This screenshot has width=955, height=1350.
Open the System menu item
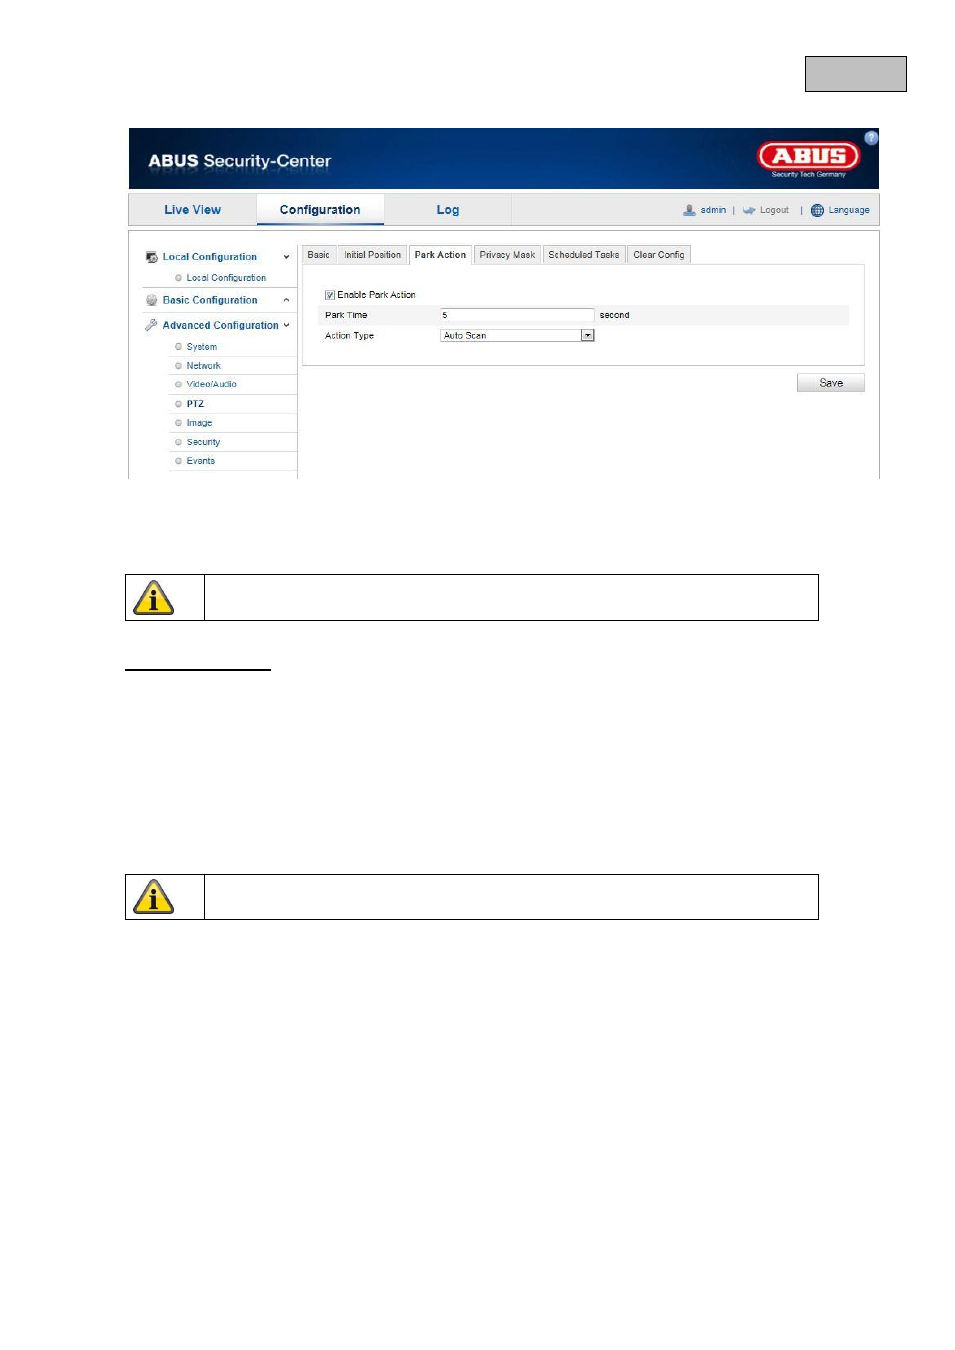(x=202, y=347)
